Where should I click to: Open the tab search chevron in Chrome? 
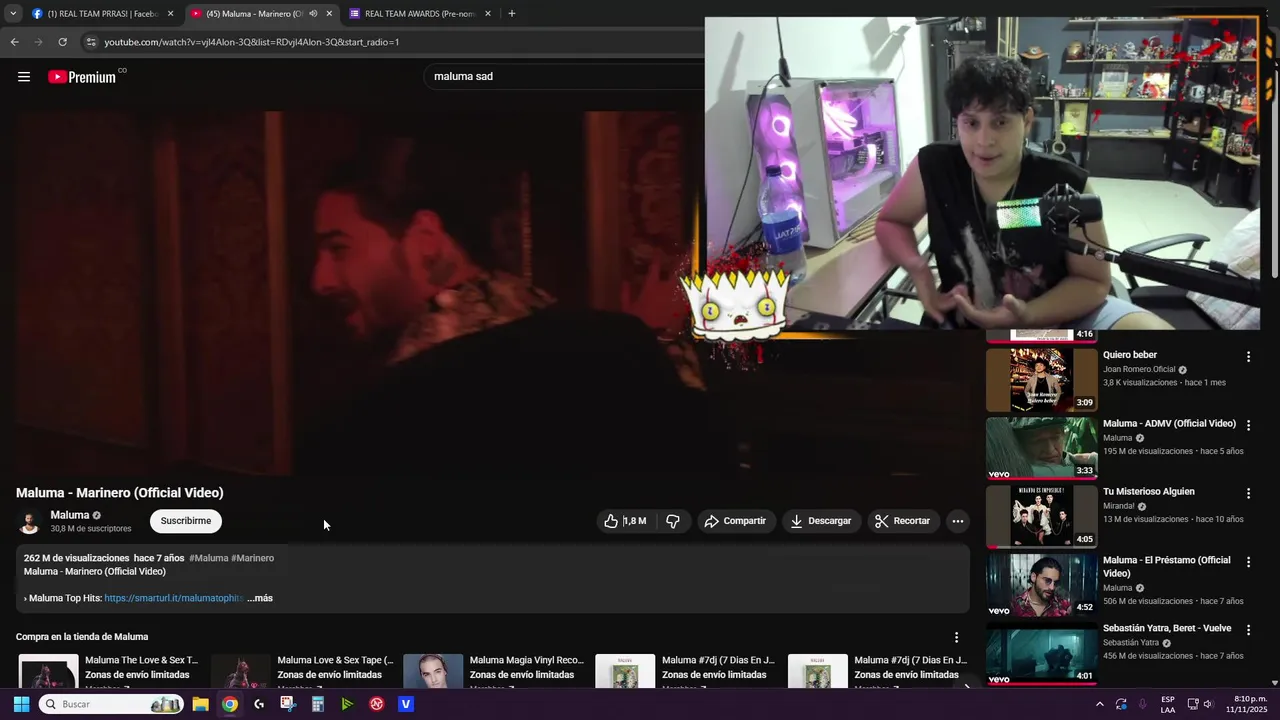coord(13,14)
